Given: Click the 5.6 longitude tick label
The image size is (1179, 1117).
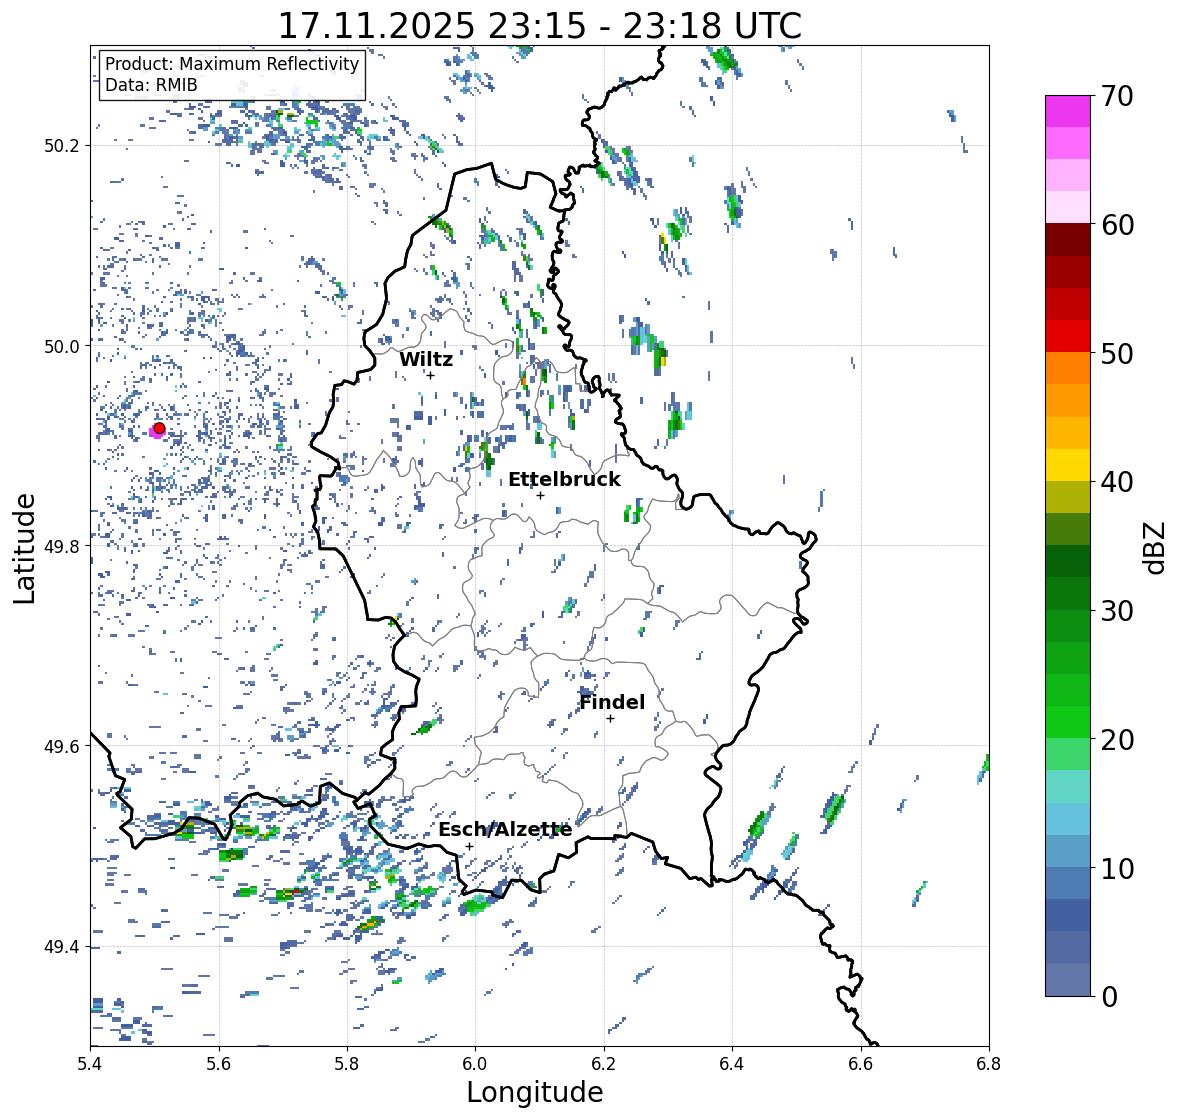Looking at the screenshot, I should coord(219,1064).
